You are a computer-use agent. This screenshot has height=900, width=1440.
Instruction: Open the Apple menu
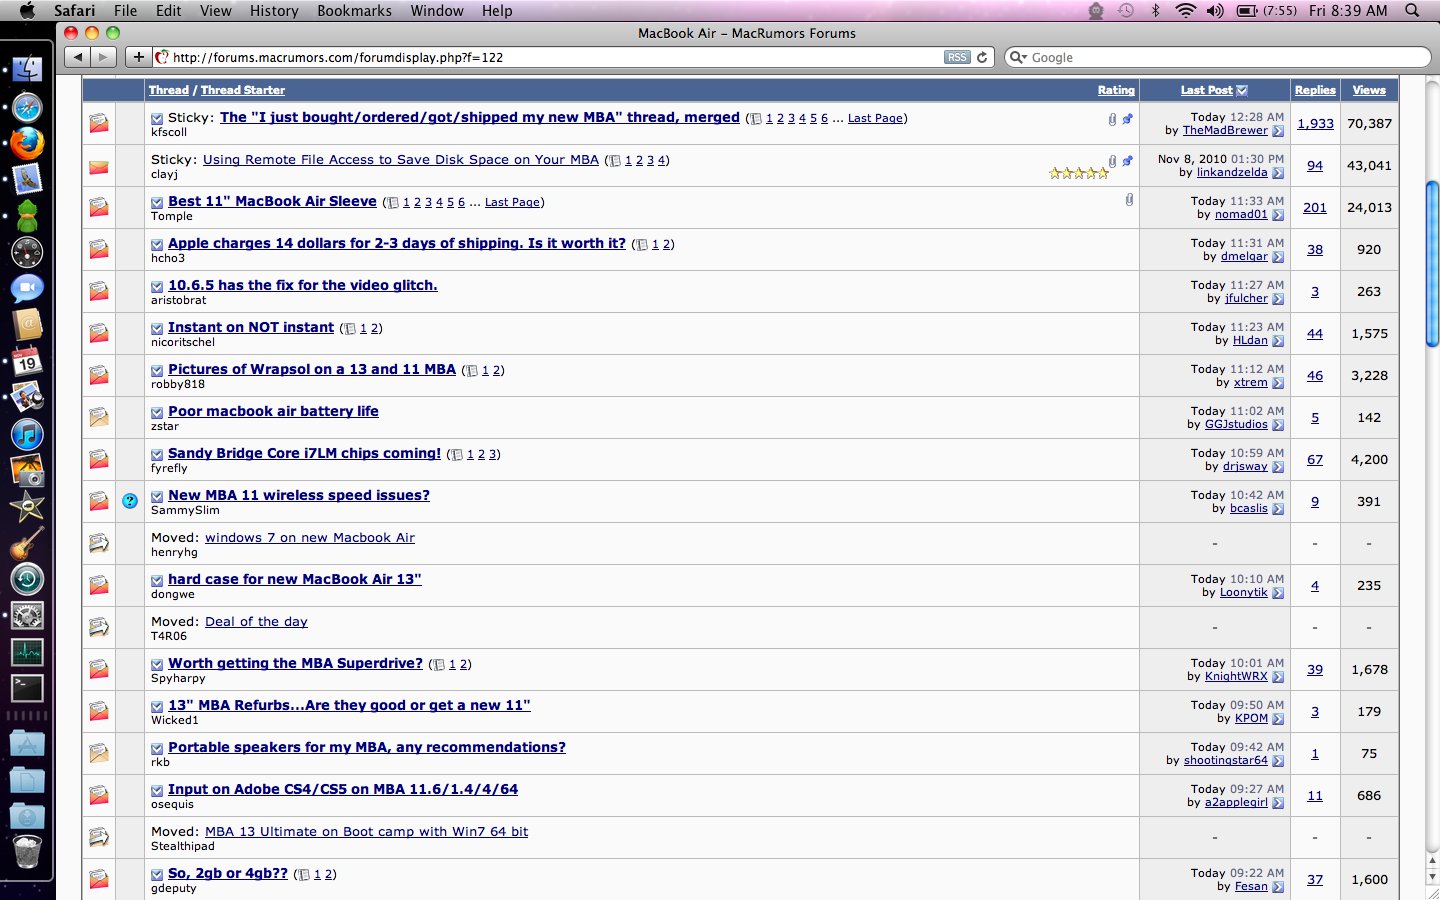[x=27, y=11]
